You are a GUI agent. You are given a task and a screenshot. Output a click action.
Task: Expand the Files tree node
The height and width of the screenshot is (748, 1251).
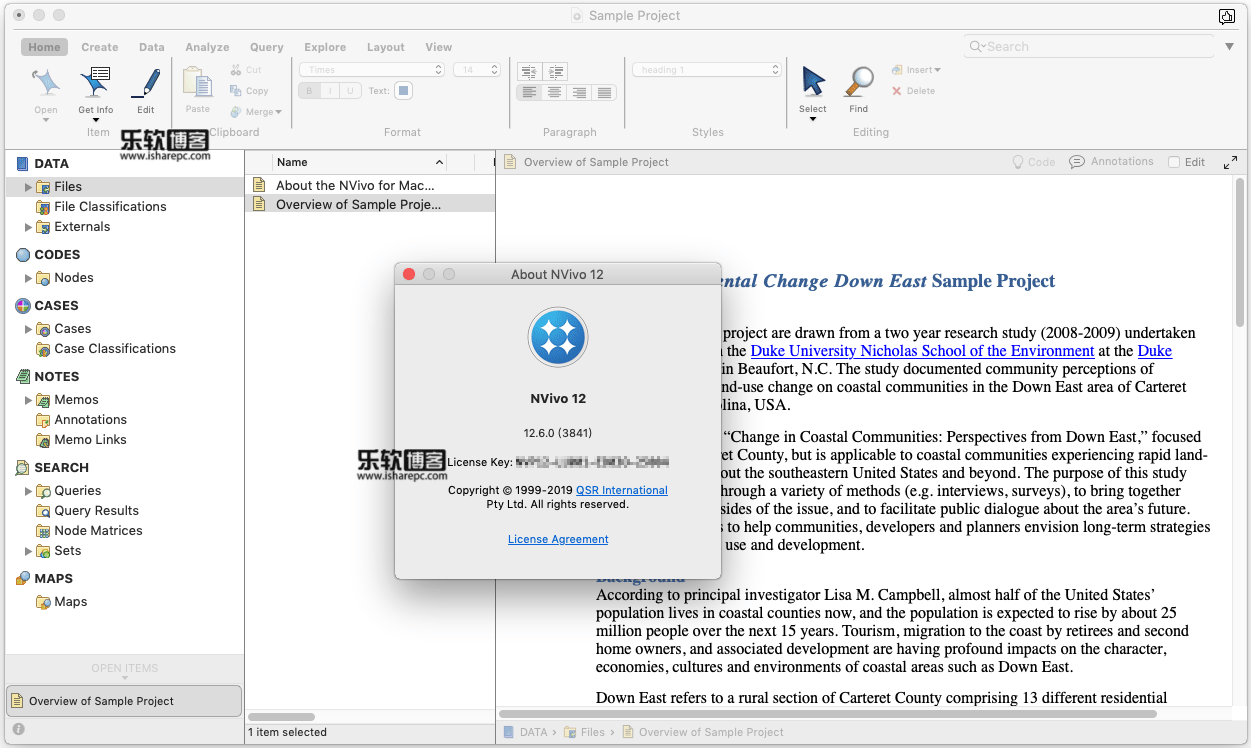pyautogui.click(x=28, y=187)
